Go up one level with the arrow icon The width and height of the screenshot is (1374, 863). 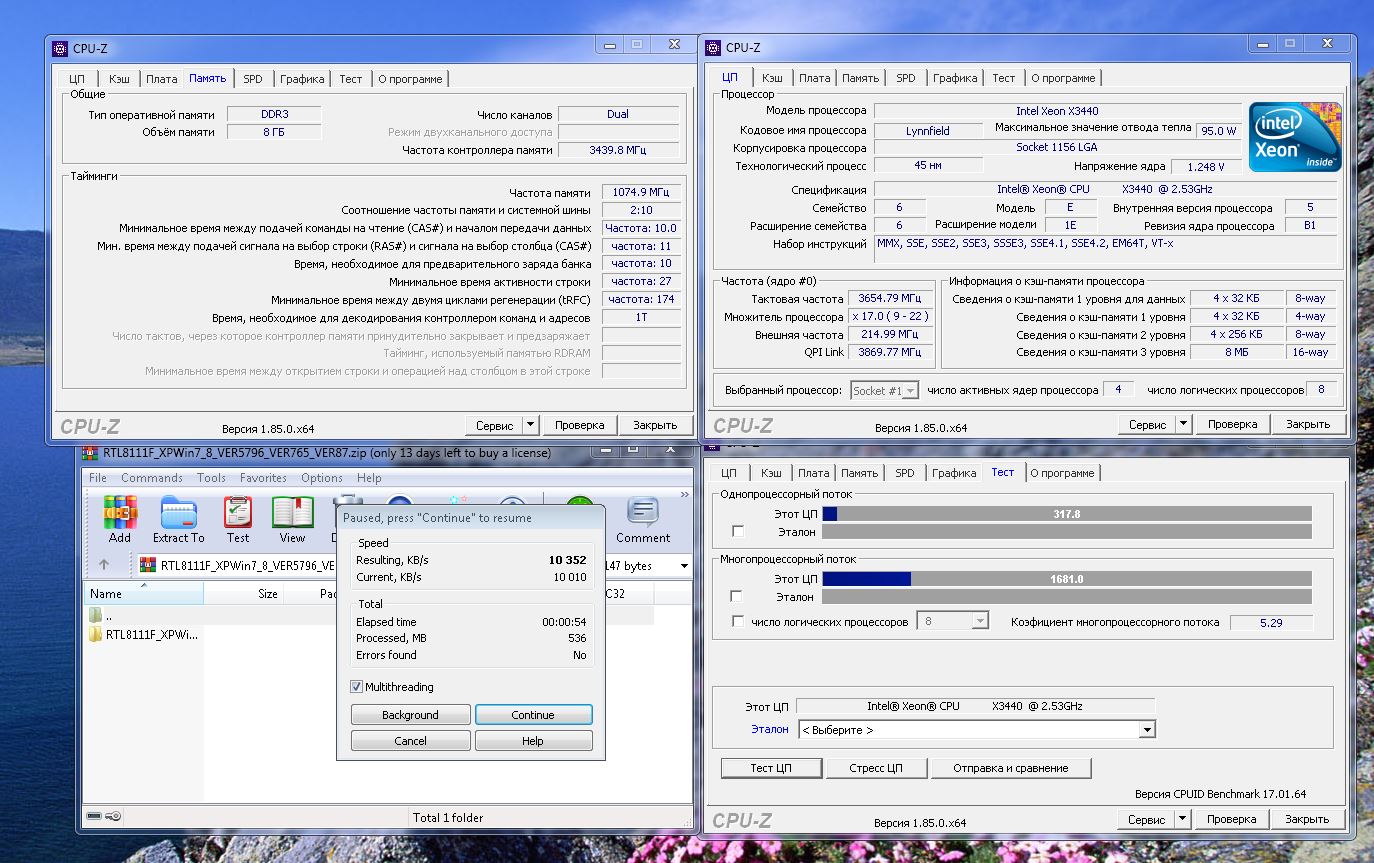pos(104,565)
